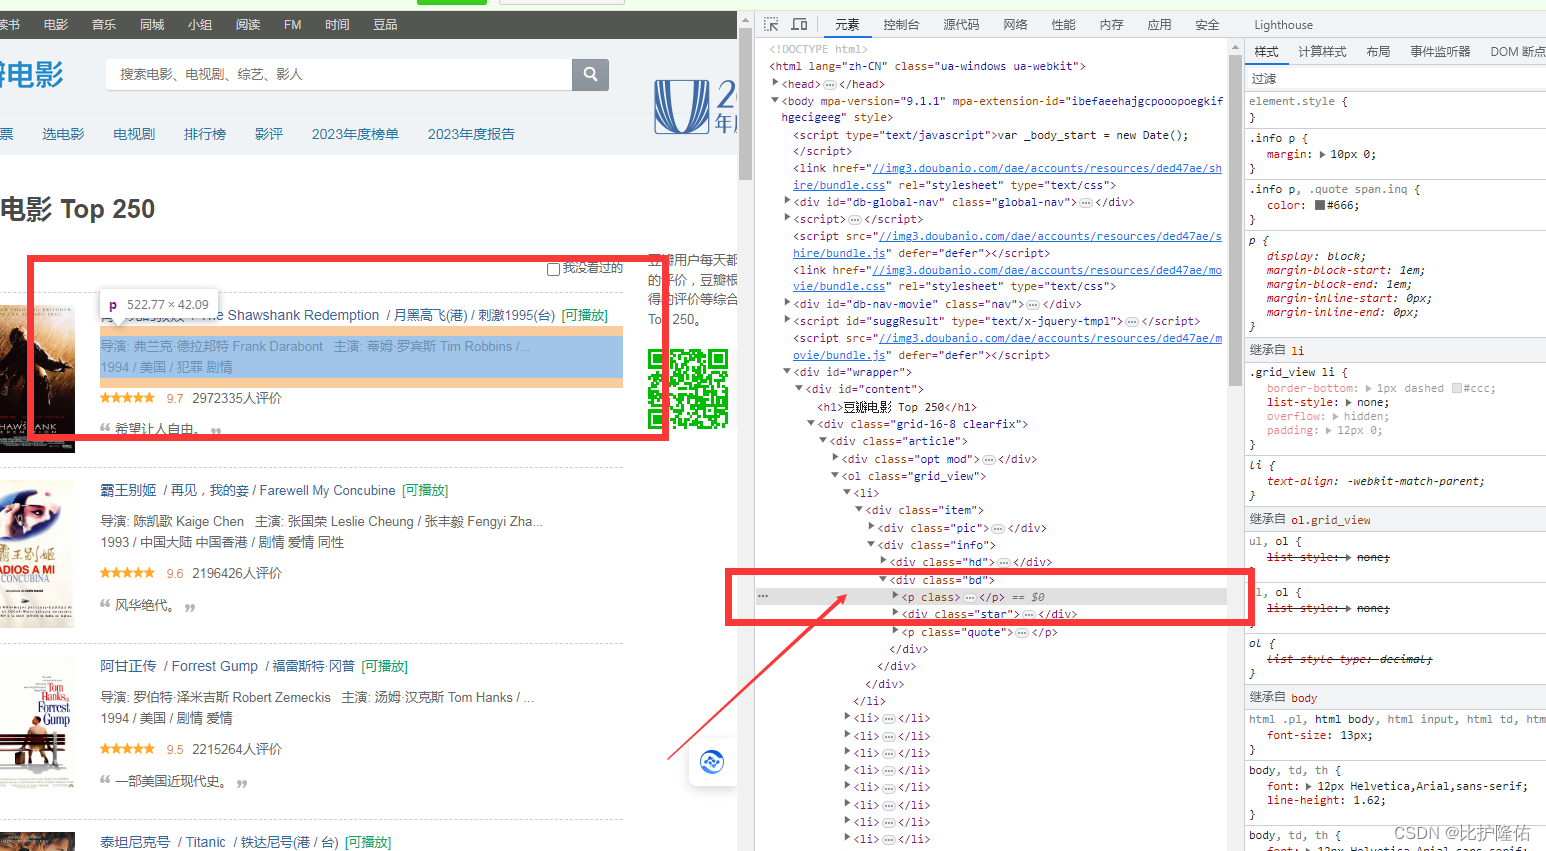Viewport: 1546px width, 851px height.
Task: Click the Farewell My Concubine poster thumbnail
Action: [x=37, y=554]
